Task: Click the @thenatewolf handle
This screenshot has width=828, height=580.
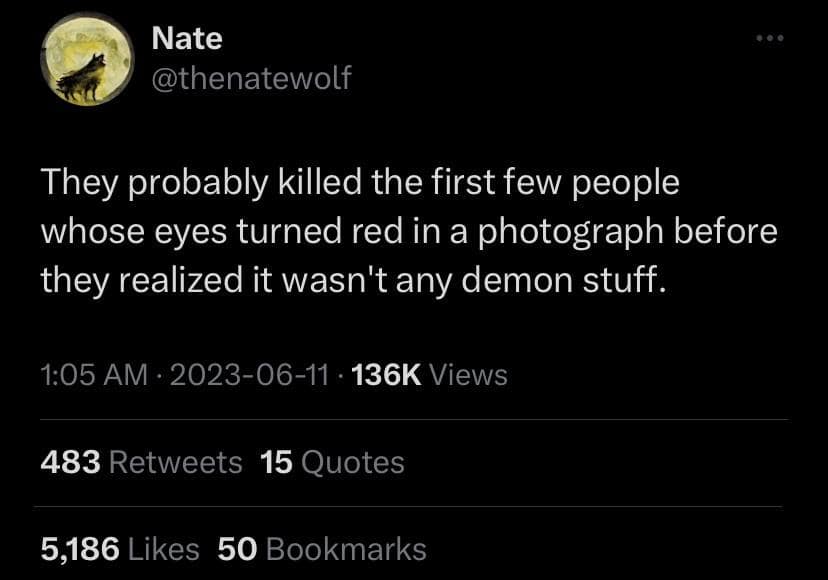Action: click(x=251, y=78)
